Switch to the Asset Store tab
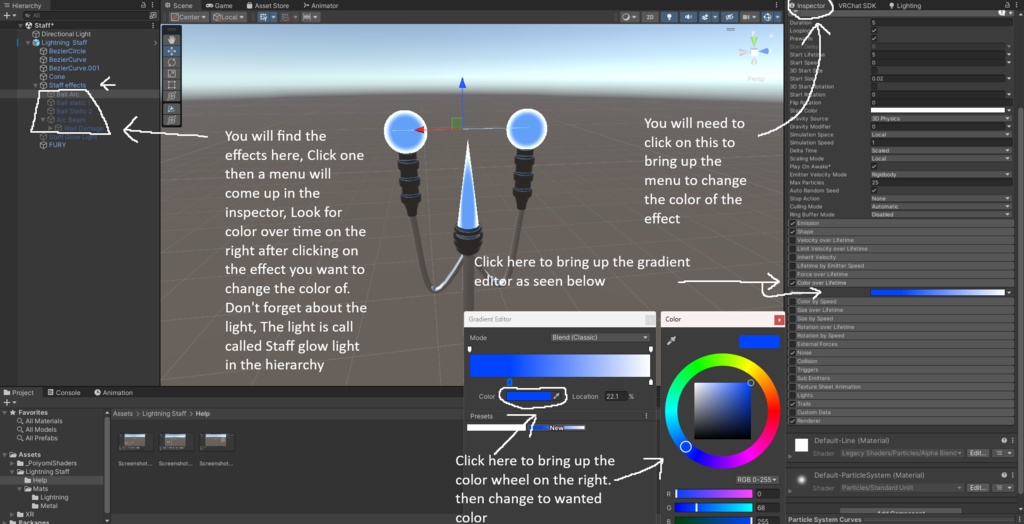This screenshot has width=1024, height=524. point(266,5)
